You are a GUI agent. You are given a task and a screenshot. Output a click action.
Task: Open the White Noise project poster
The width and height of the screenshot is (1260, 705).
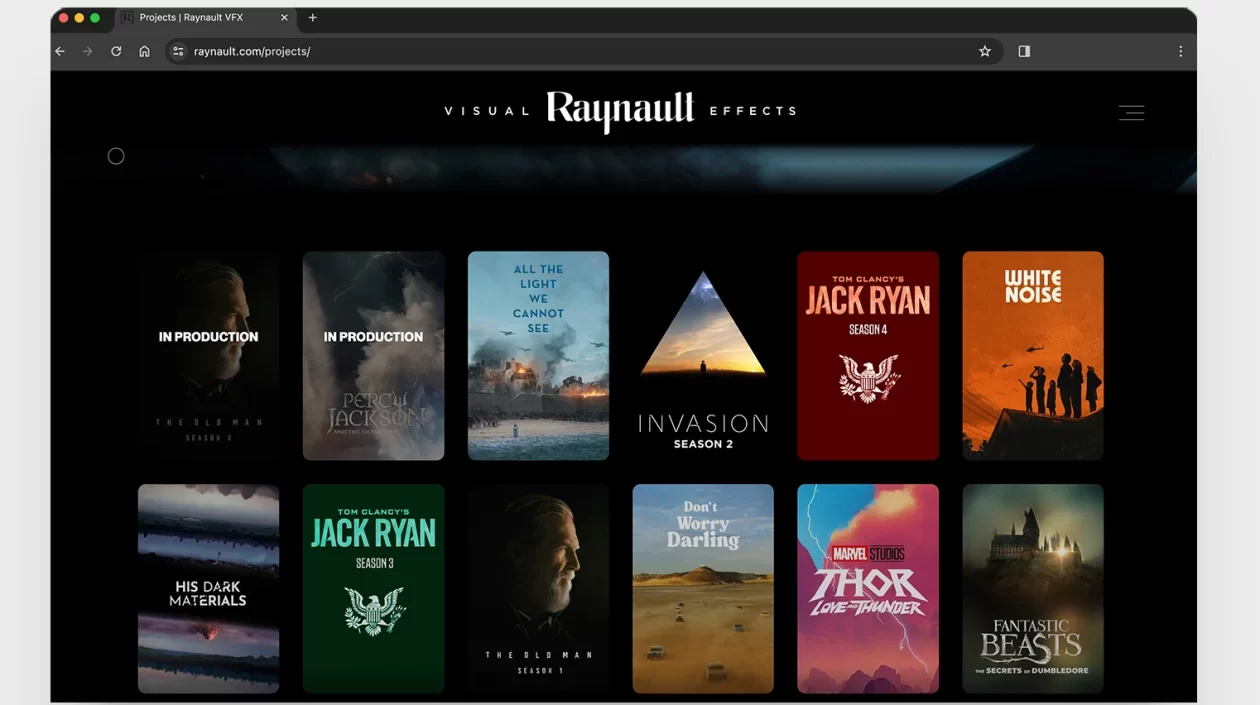[x=1033, y=355]
